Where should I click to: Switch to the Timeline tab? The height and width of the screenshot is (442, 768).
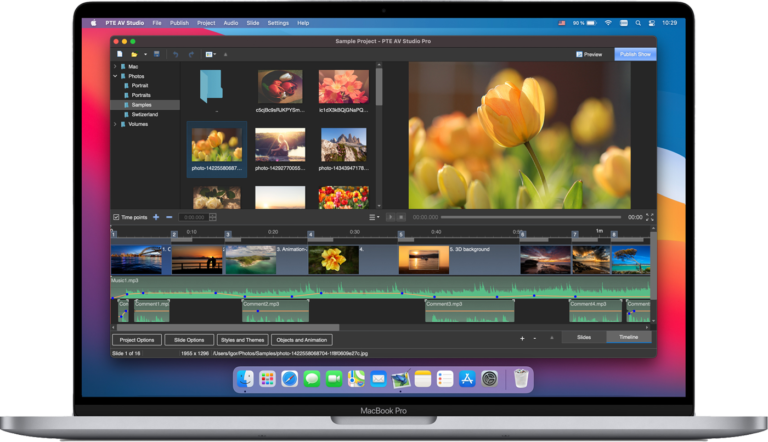point(628,337)
